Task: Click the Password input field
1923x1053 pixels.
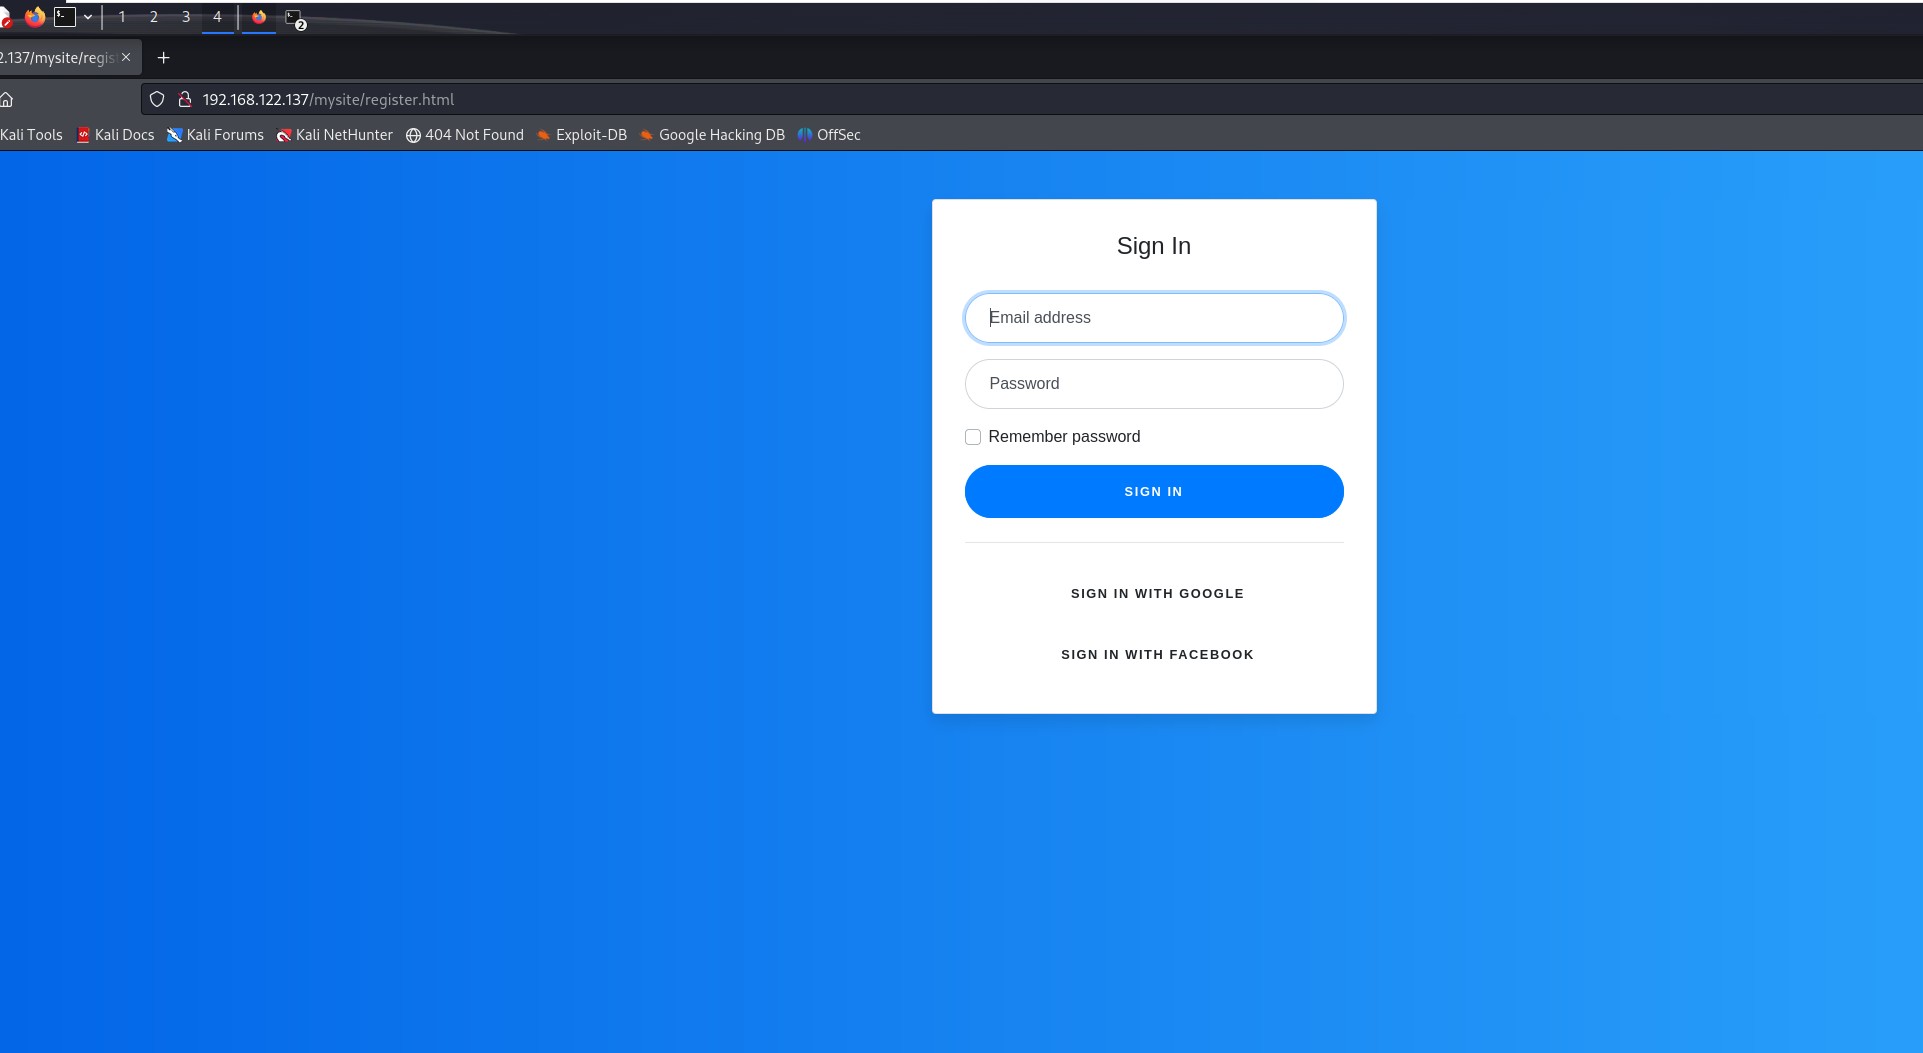Action: [1154, 384]
